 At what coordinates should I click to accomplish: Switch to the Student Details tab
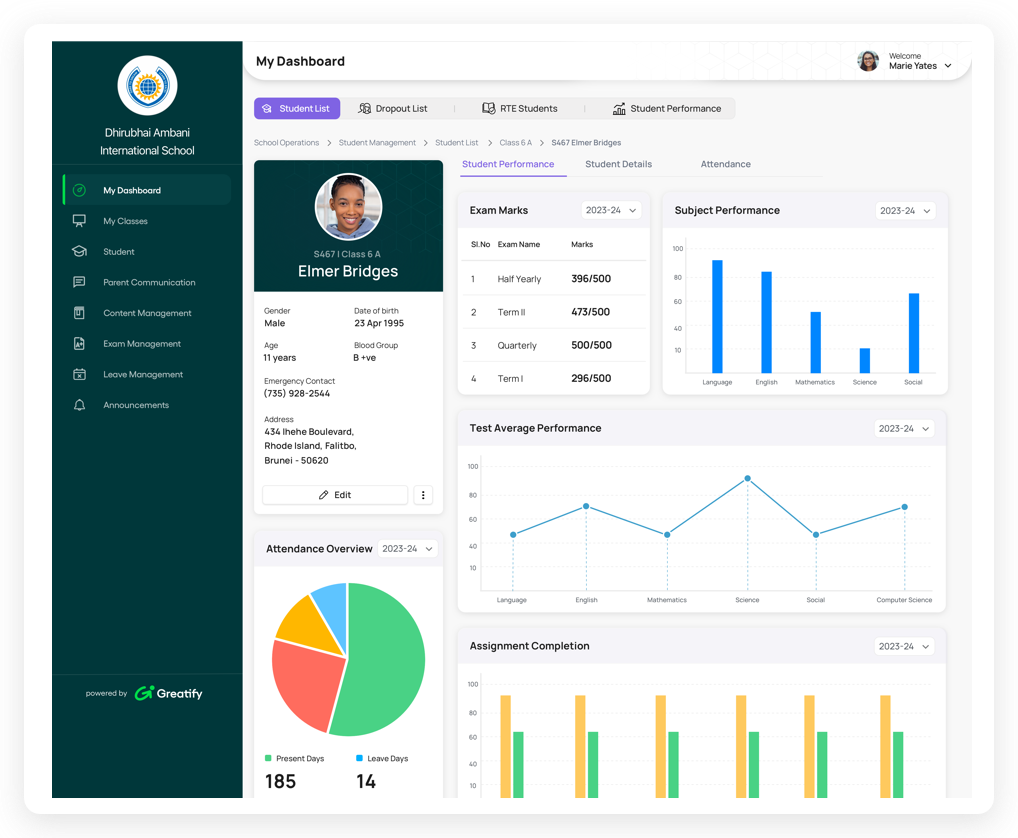(x=618, y=164)
